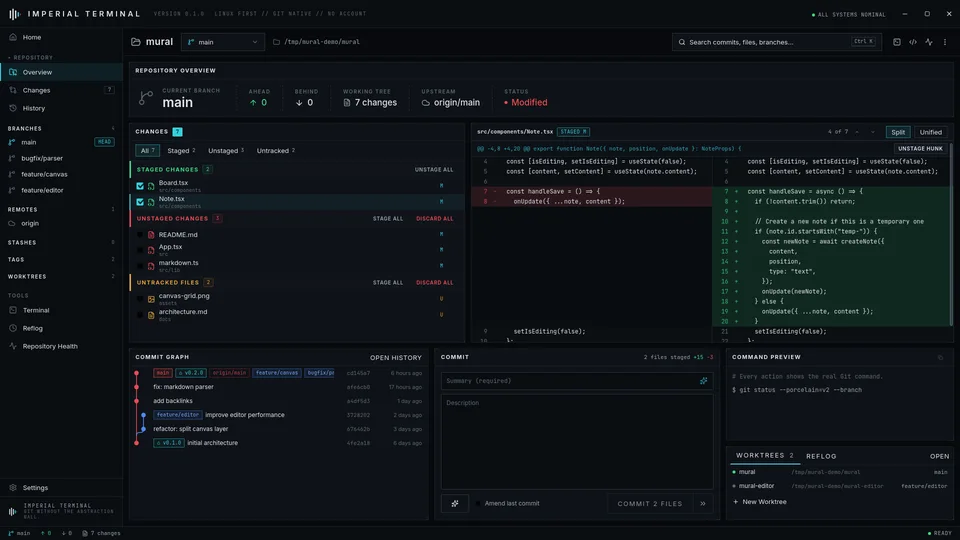960x540 pixels.
Task: Open the activity pulse icon in top toolbar
Action: point(929,42)
